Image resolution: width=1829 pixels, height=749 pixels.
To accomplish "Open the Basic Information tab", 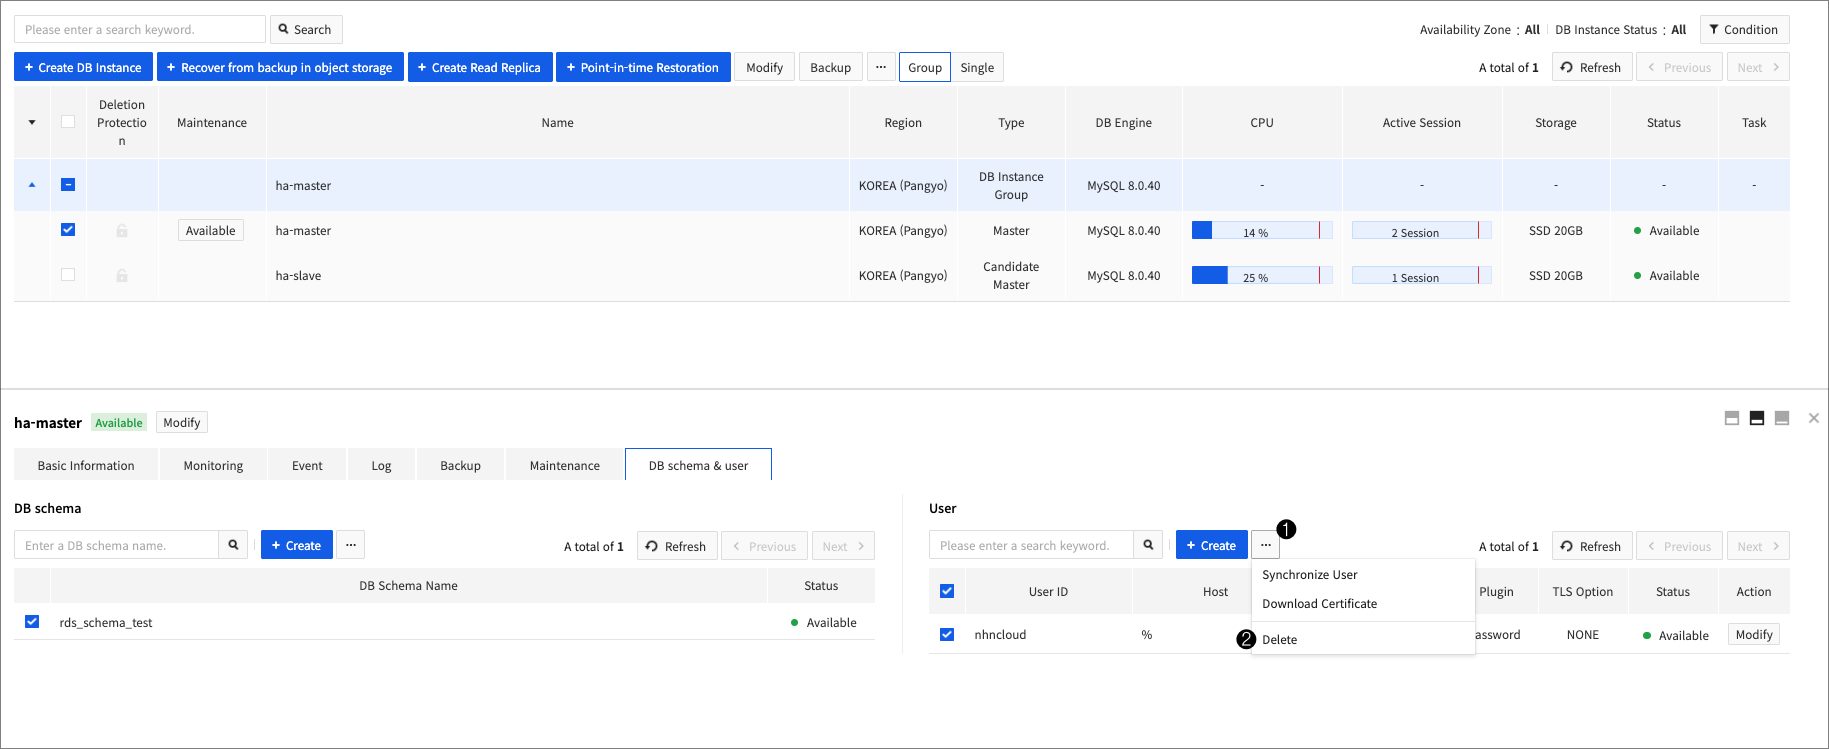I will pos(86,465).
